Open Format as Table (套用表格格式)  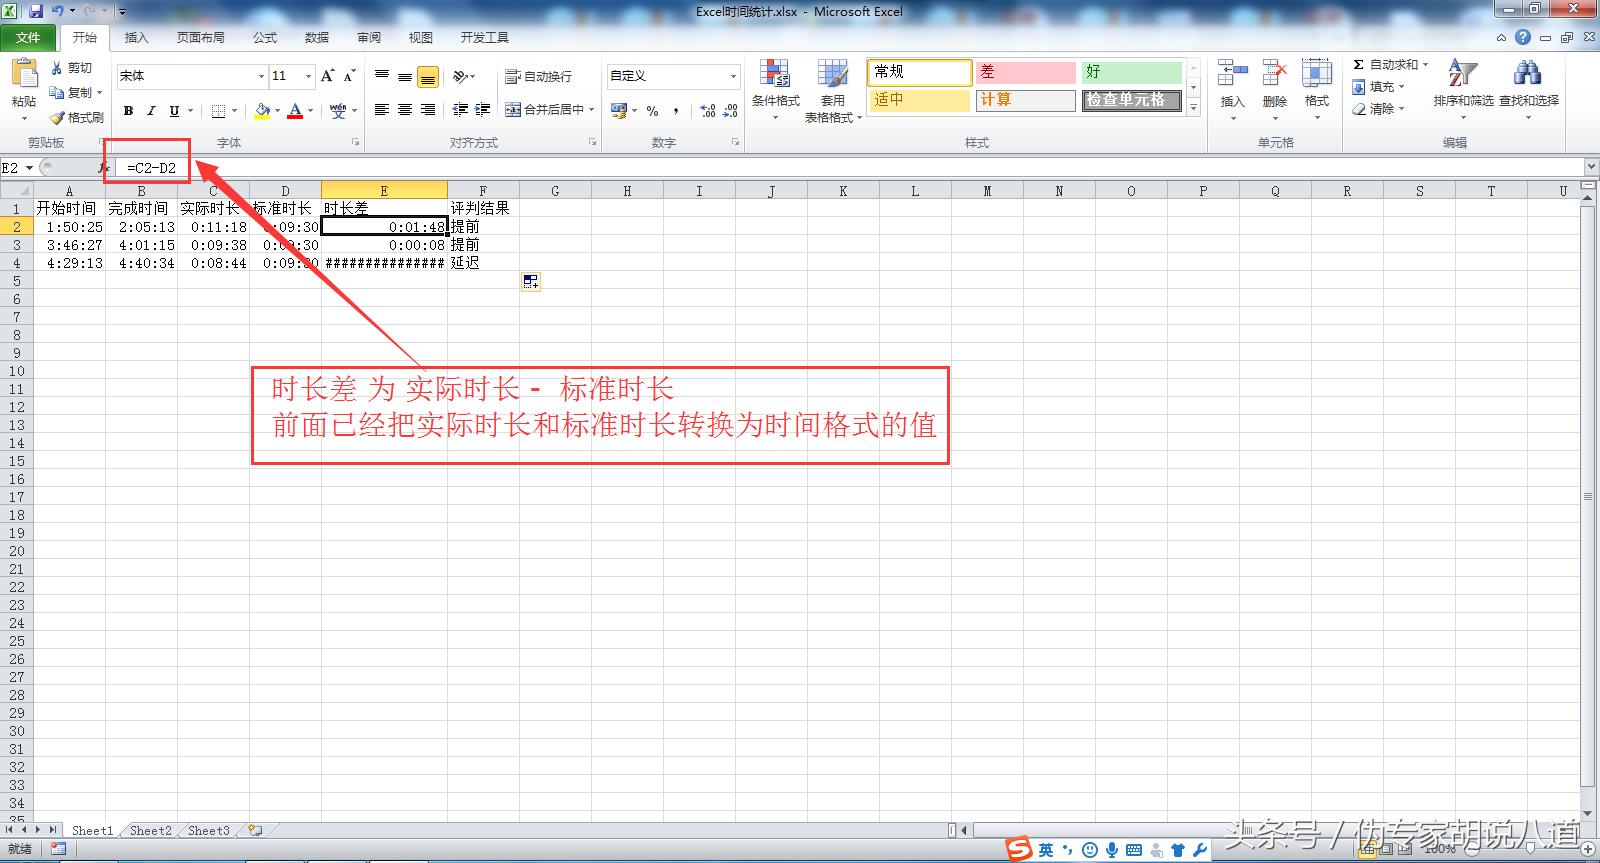tap(833, 90)
